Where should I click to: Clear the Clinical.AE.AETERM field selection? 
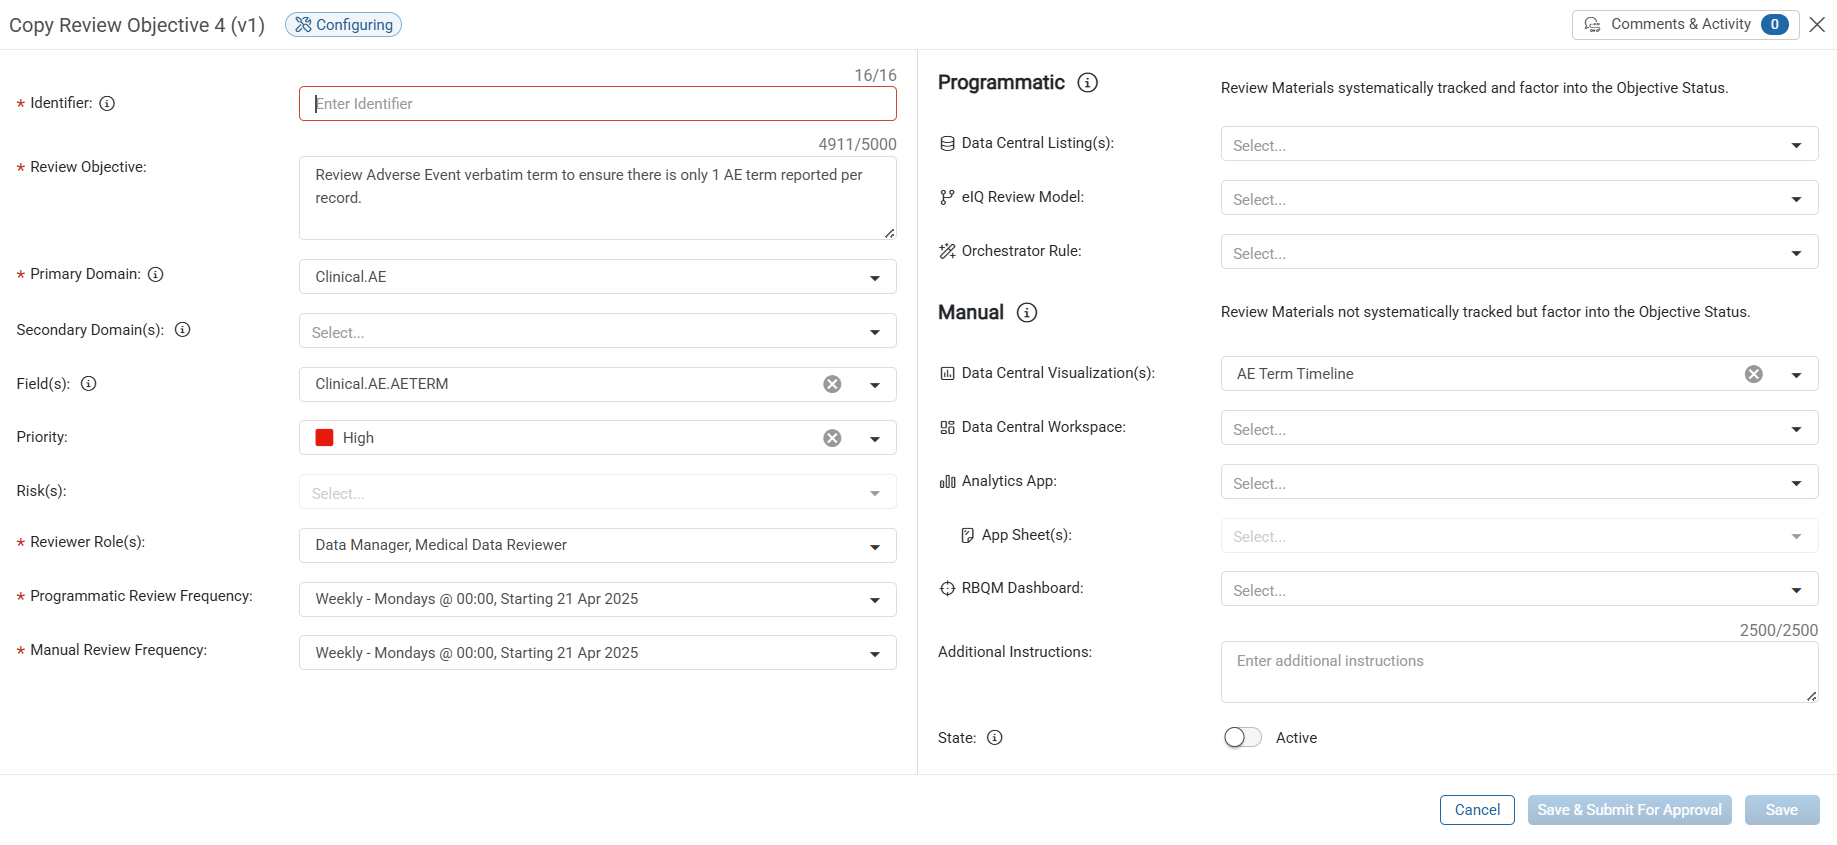coord(832,384)
